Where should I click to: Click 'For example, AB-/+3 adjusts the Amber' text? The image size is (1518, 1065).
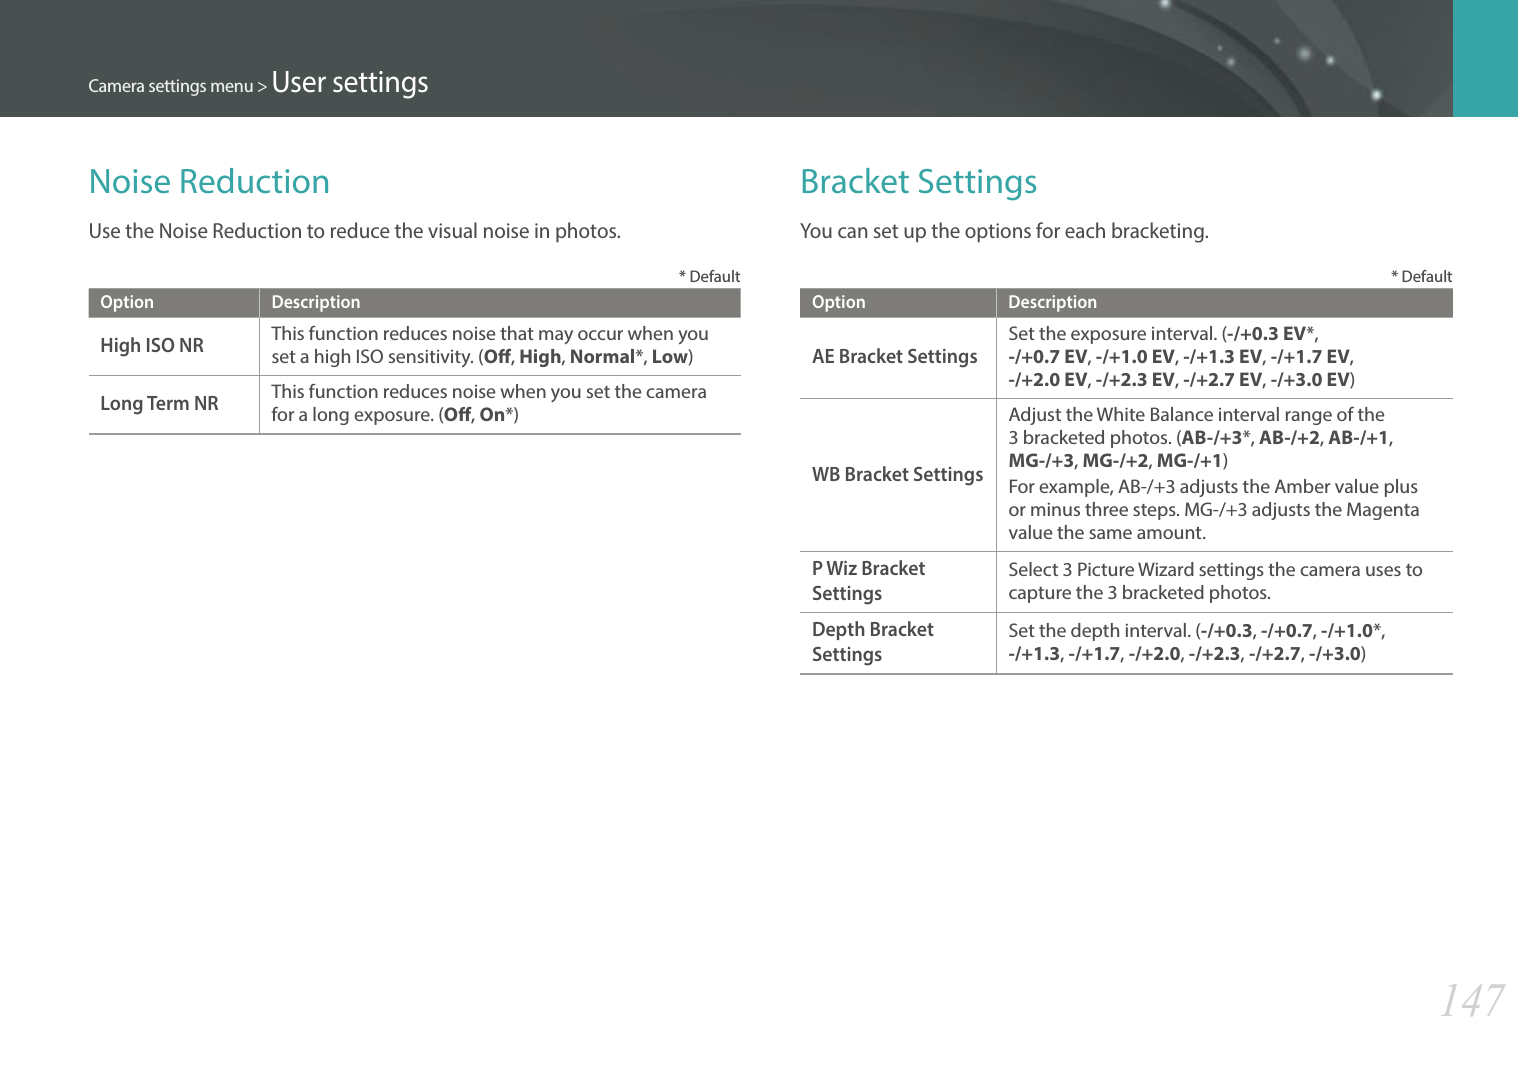click(x=1214, y=509)
